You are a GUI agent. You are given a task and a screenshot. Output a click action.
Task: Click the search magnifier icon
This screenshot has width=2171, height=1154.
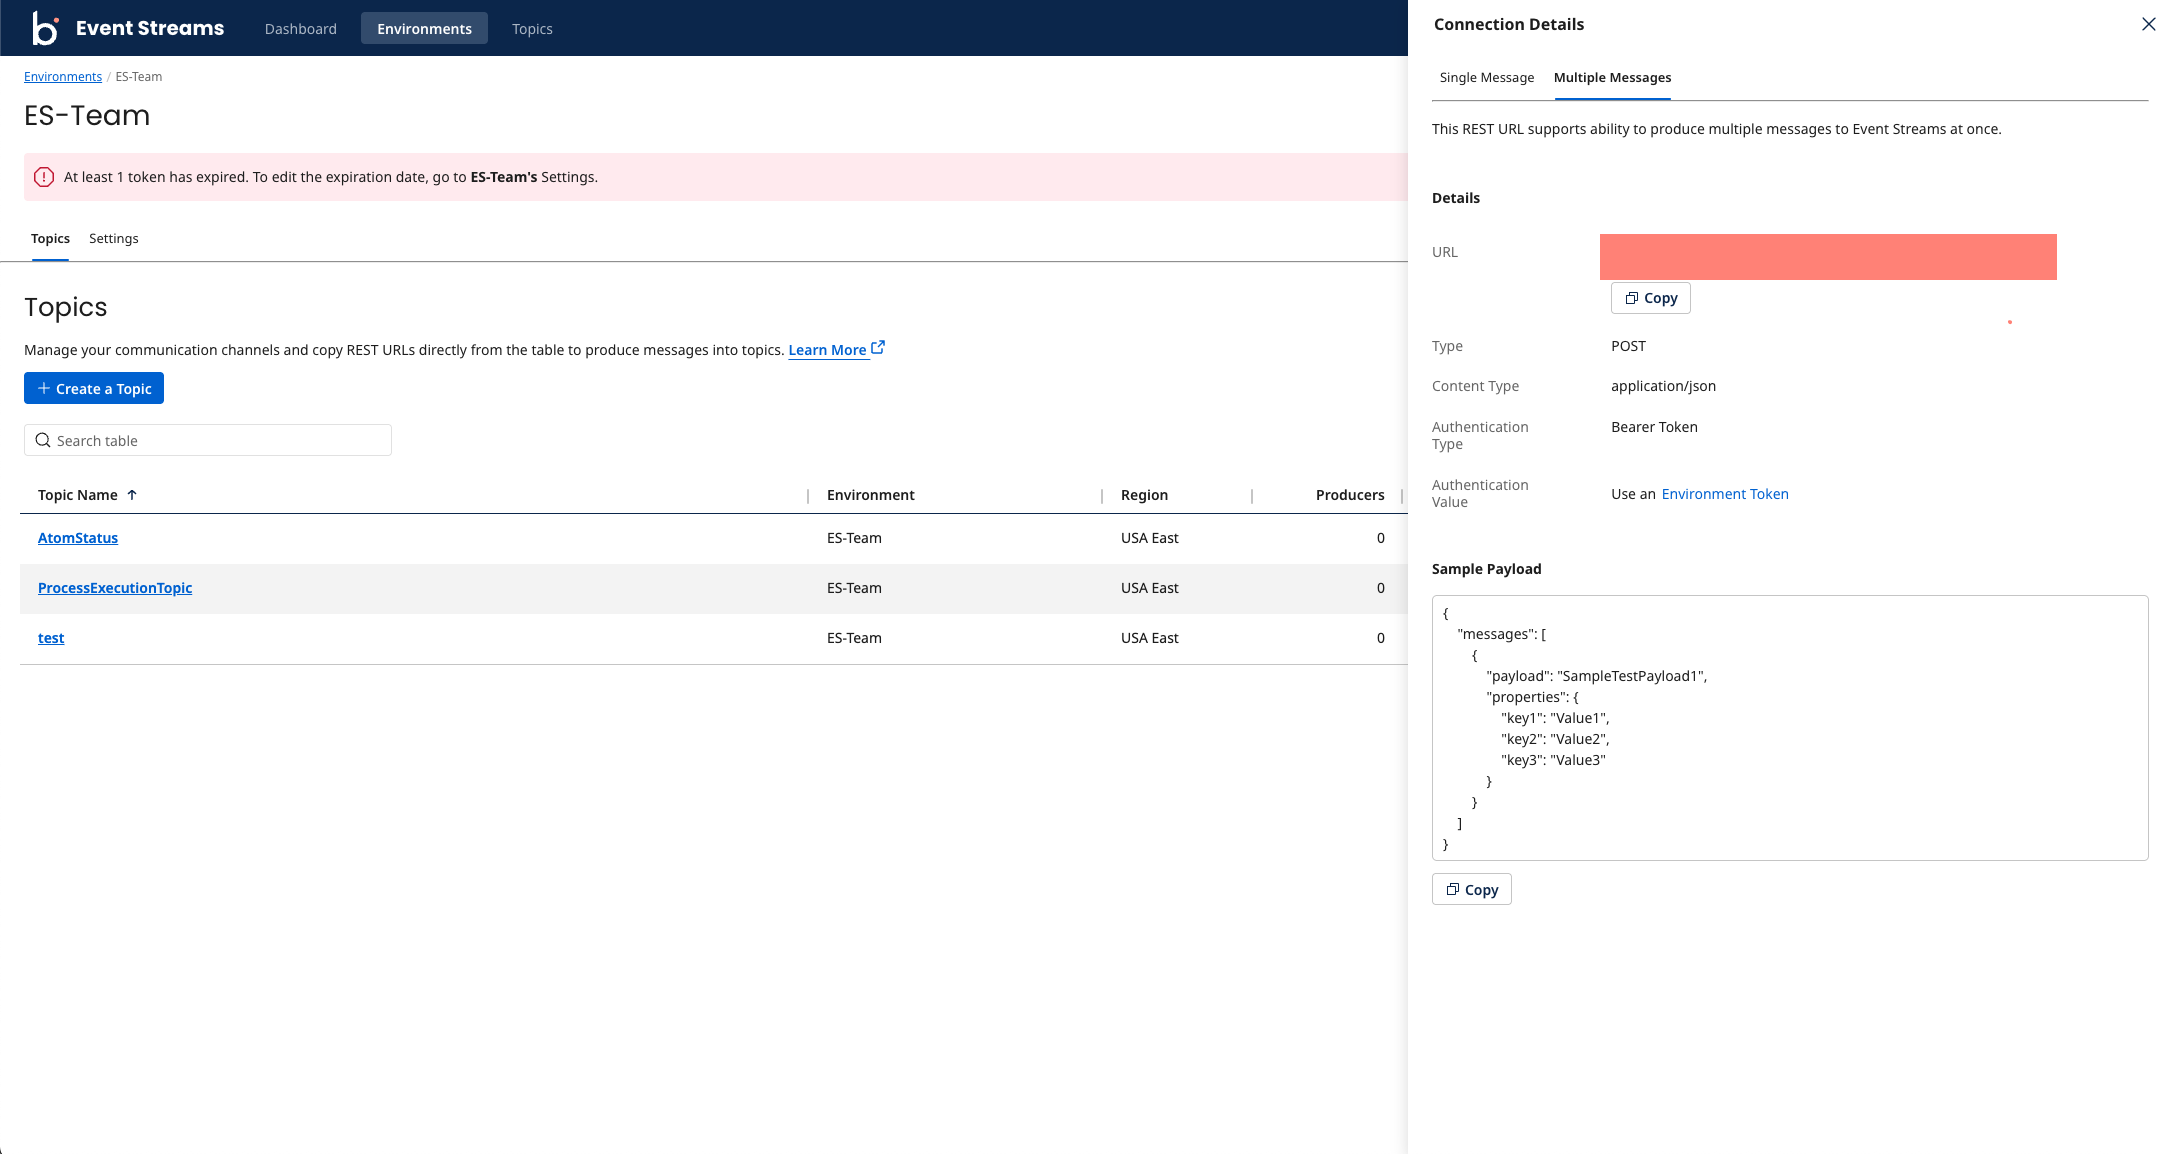point(43,440)
